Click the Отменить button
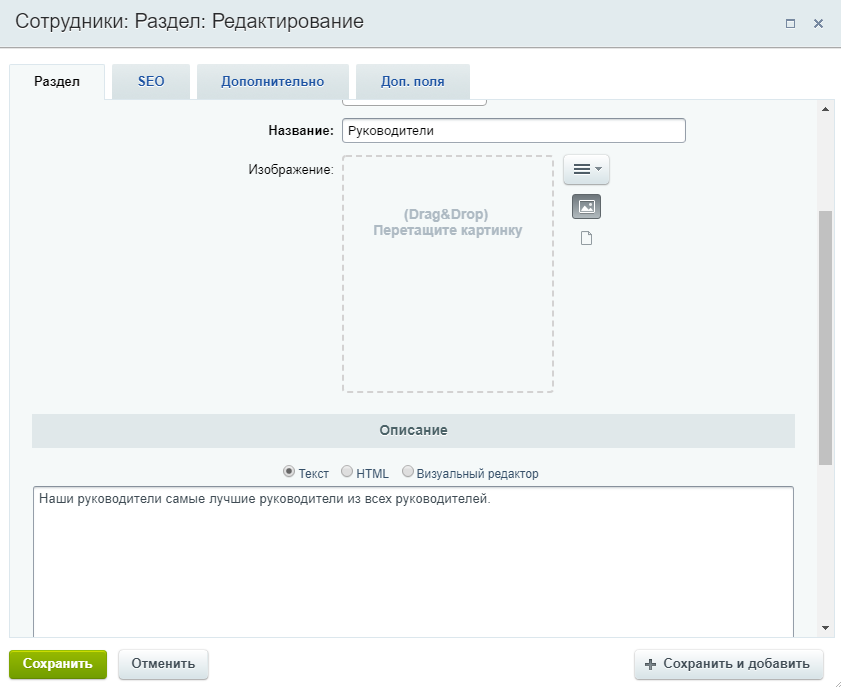 163,664
